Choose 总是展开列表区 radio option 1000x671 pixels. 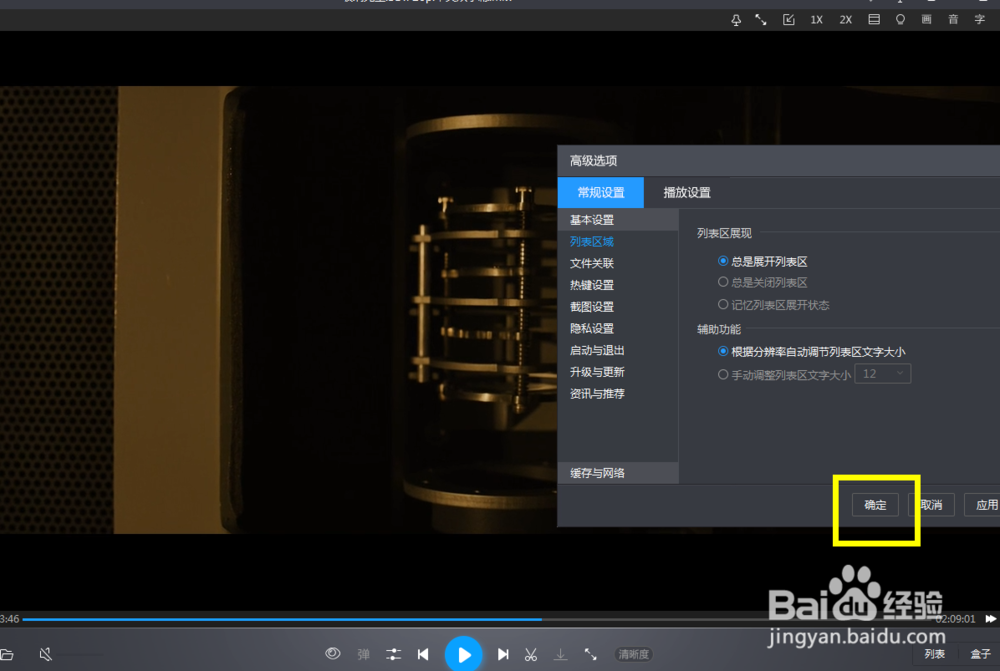762,262
